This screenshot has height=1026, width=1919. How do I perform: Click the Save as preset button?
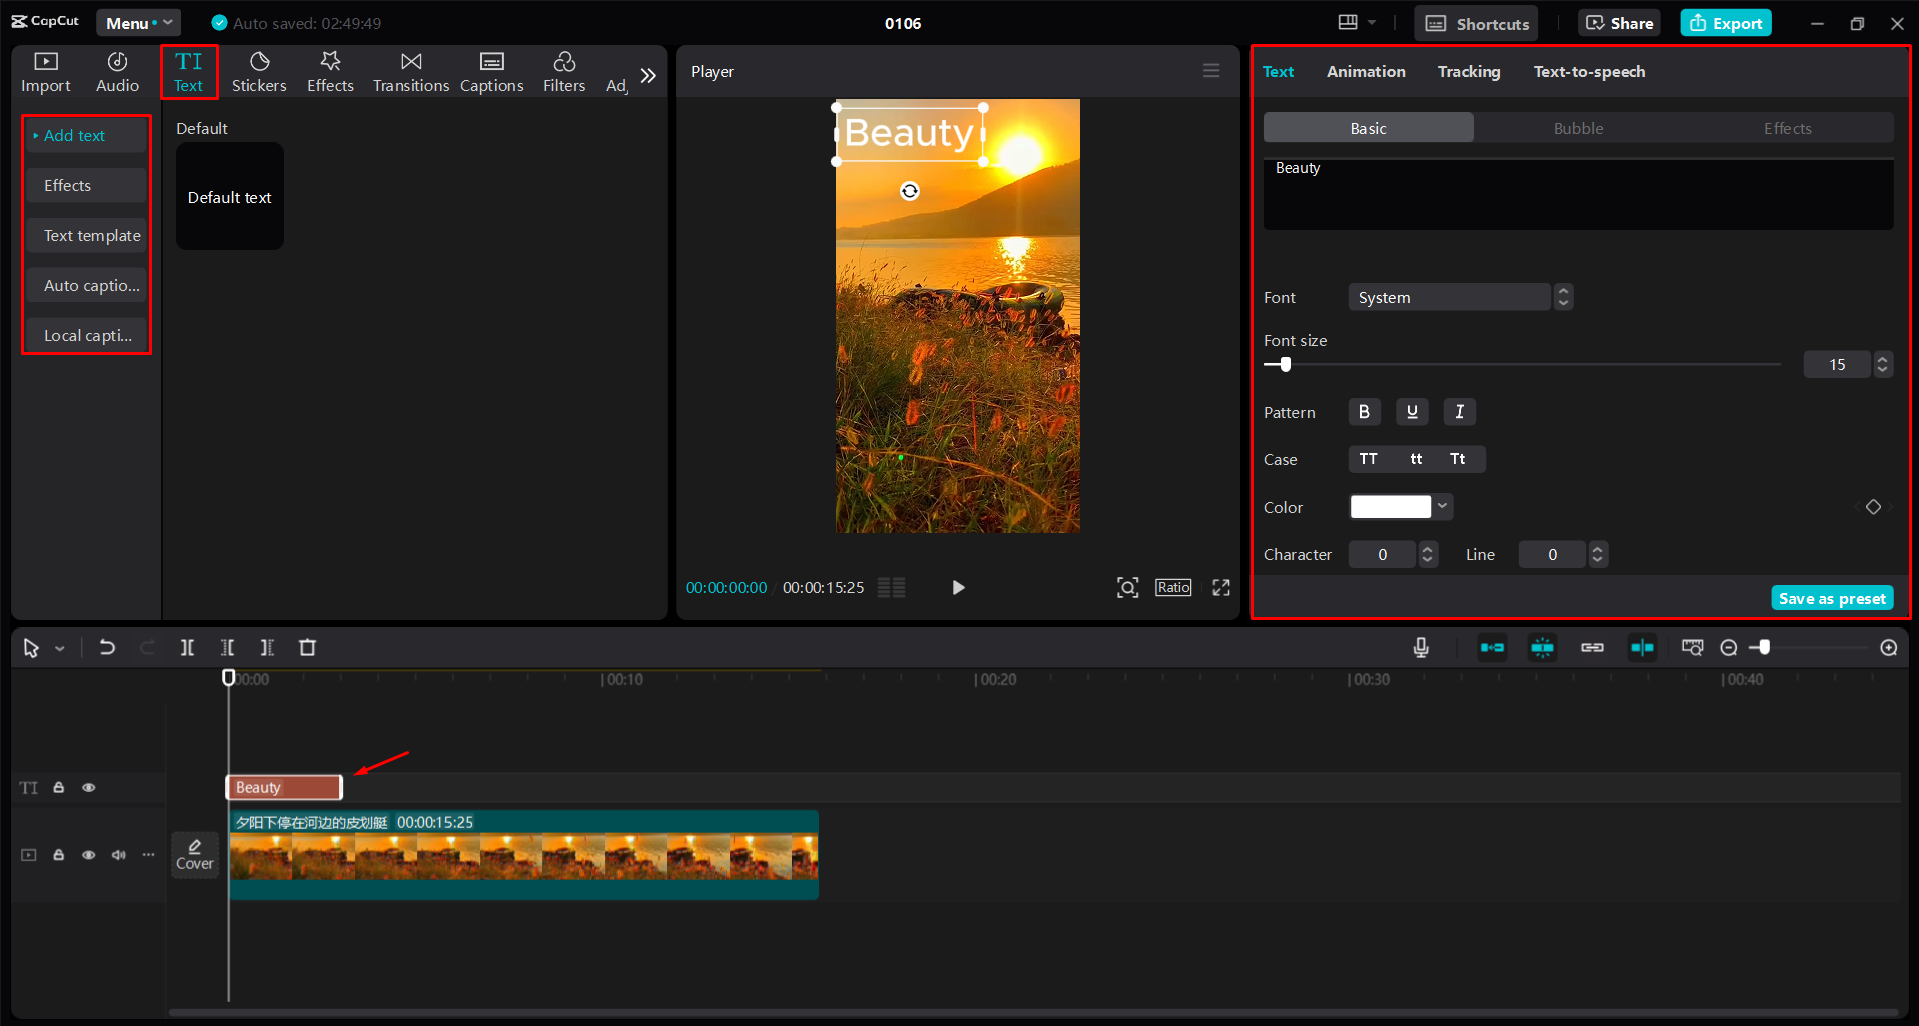click(1831, 597)
